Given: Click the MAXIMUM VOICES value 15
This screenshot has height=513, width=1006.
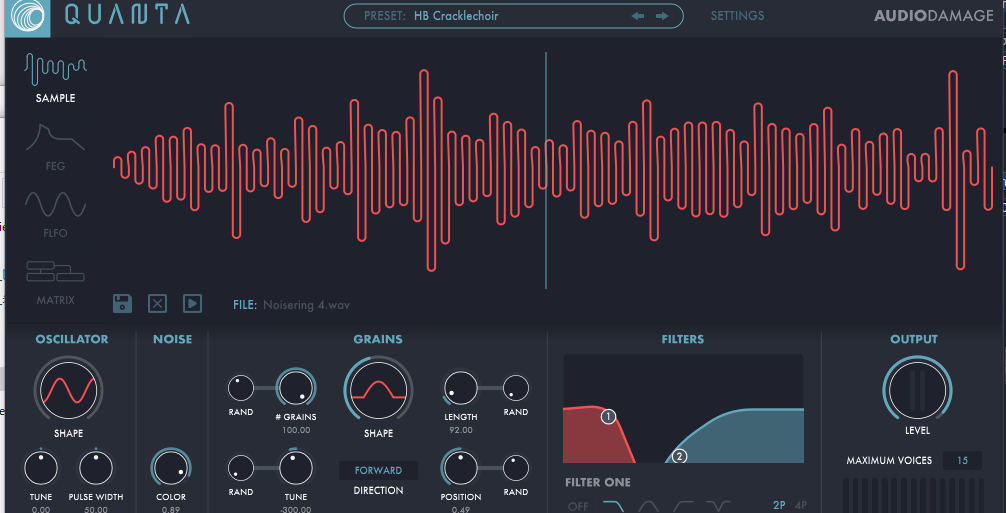Looking at the screenshot, I should [962, 460].
